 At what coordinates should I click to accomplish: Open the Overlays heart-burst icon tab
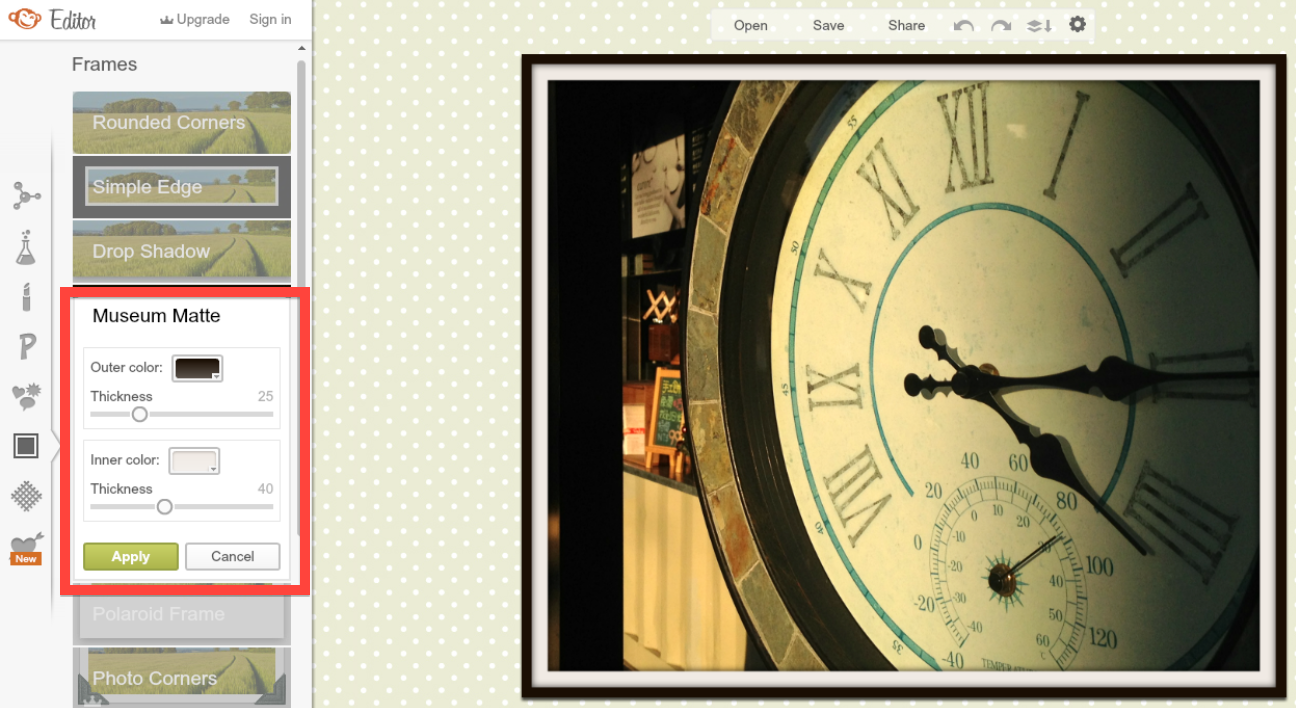[26, 396]
